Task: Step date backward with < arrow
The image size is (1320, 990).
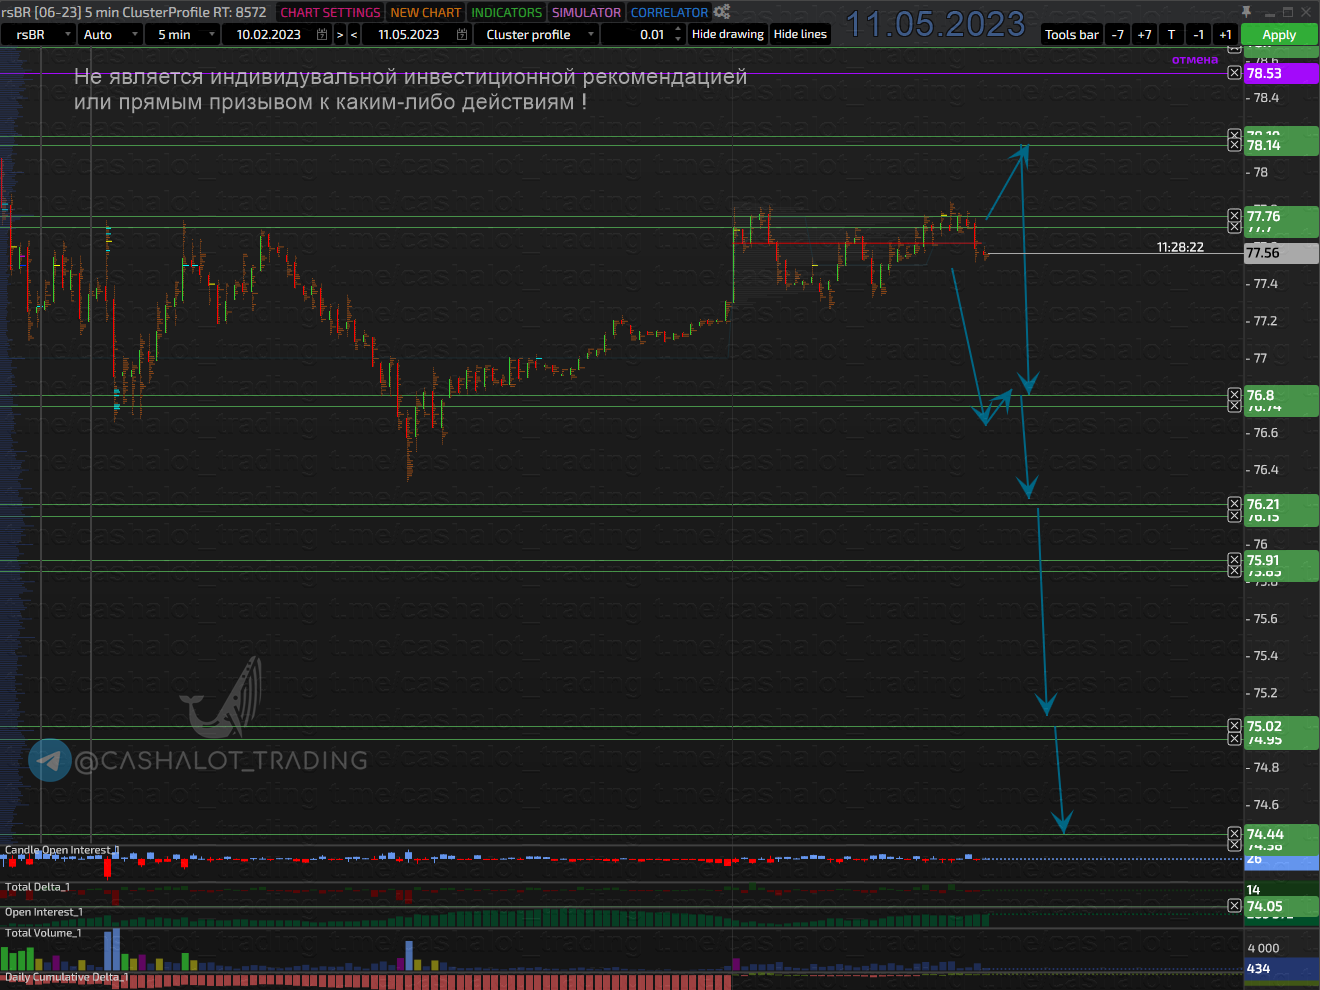Action: click(x=354, y=34)
